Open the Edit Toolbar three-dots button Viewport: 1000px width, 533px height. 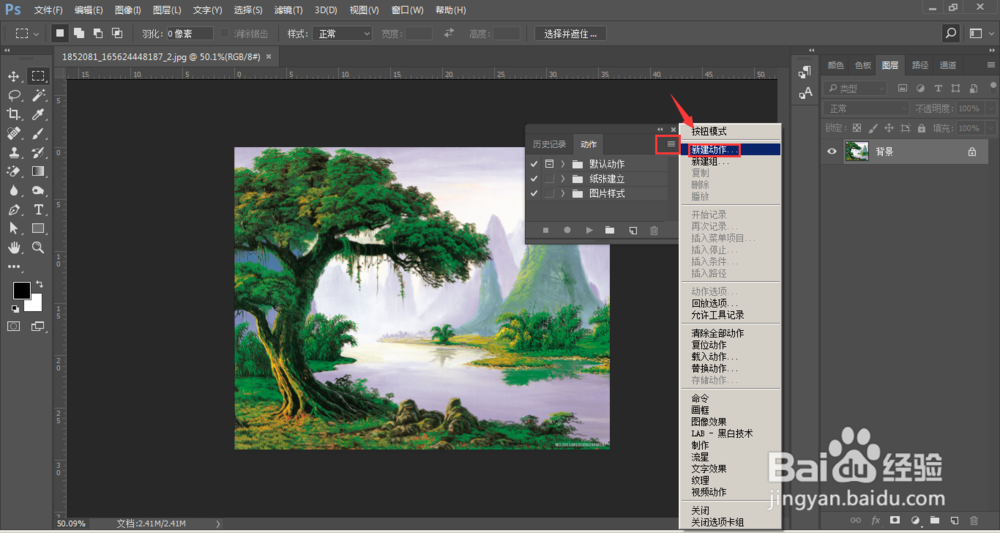[x=13, y=266]
